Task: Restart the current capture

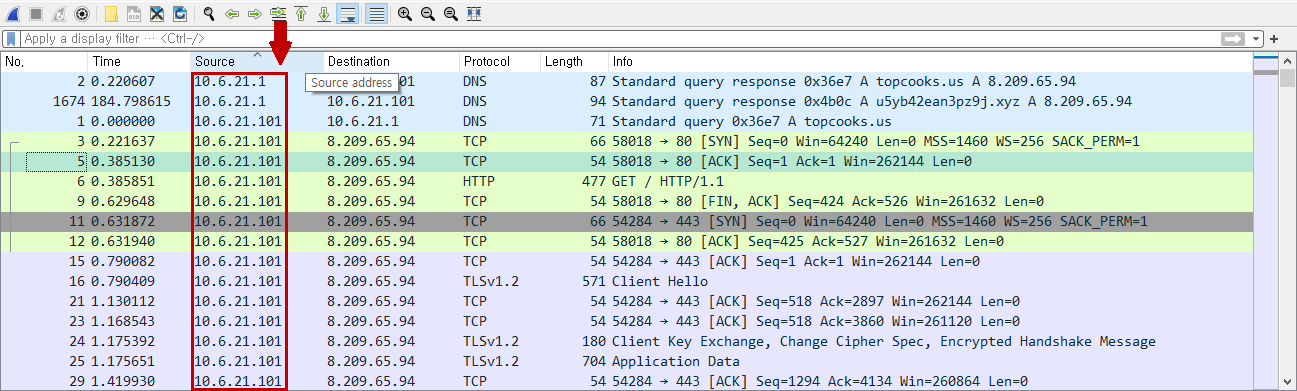Action: [59, 14]
